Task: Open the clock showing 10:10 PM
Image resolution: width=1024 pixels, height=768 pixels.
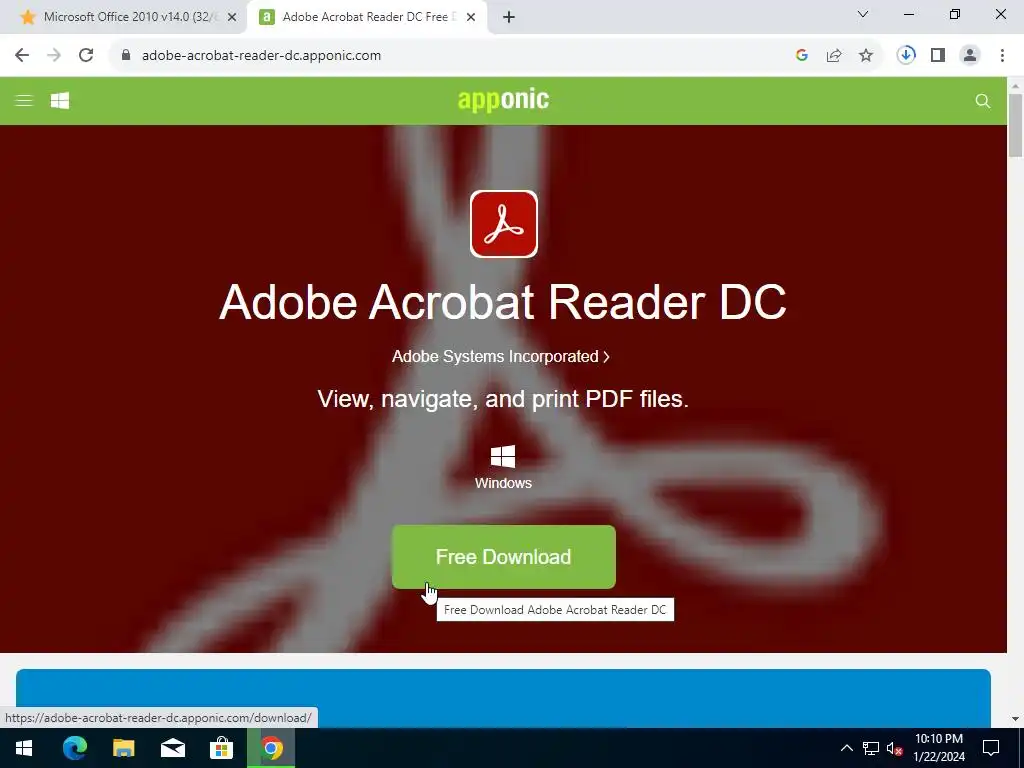Action: pos(939,748)
